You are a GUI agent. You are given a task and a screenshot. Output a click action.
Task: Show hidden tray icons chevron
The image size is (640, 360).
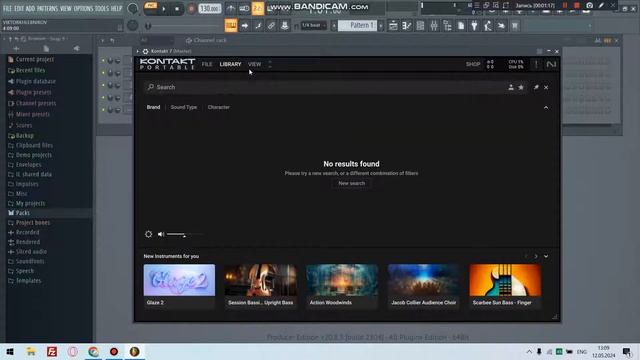click(x=529, y=351)
